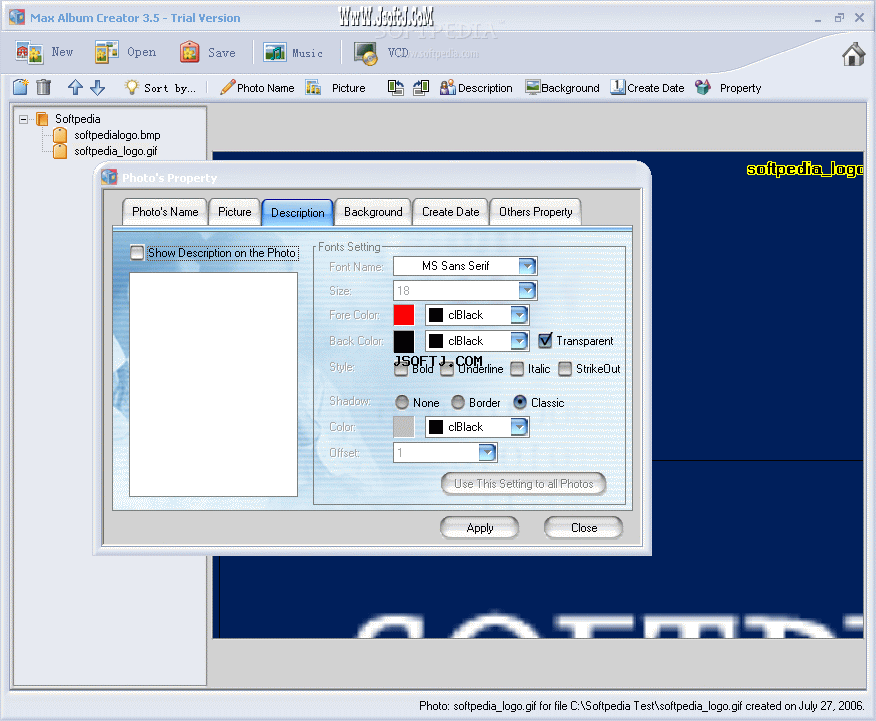Switch to the Others Property tab
The height and width of the screenshot is (721, 876).
pyautogui.click(x=535, y=212)
